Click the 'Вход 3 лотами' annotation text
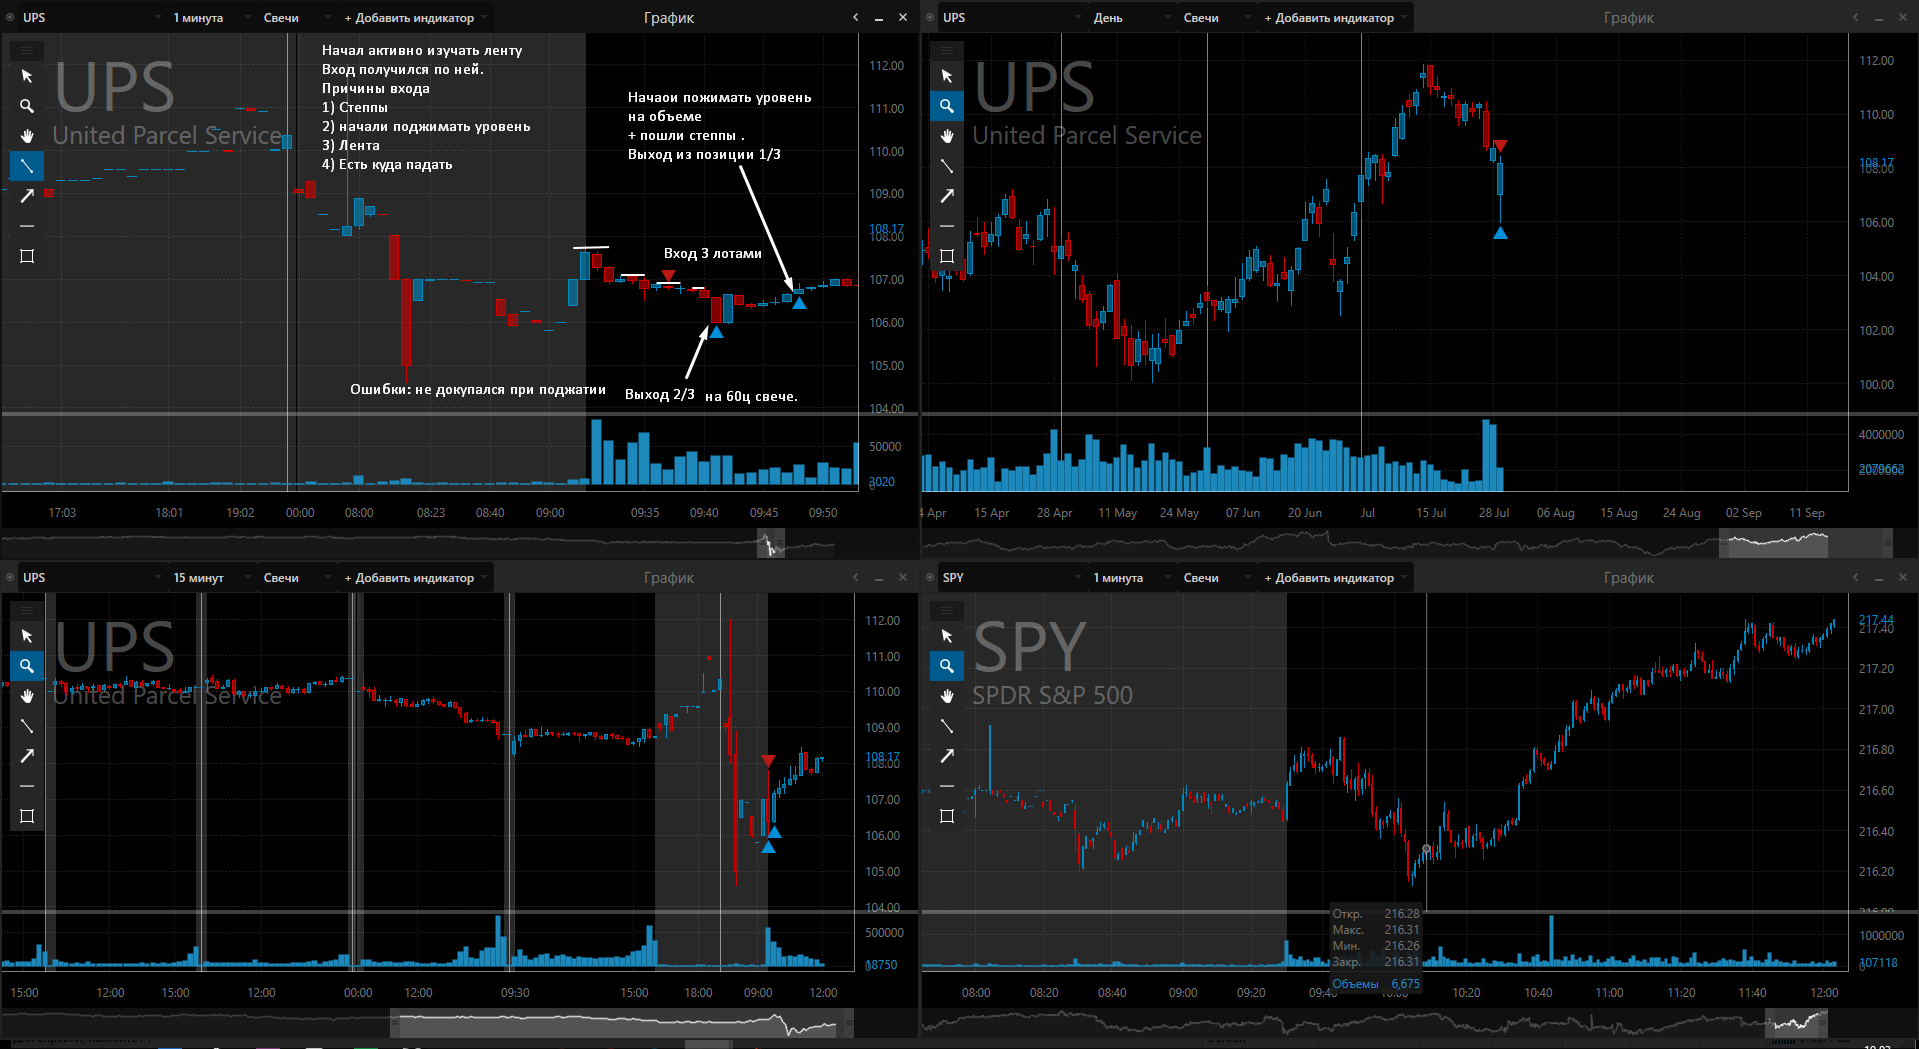 point(713,253)
